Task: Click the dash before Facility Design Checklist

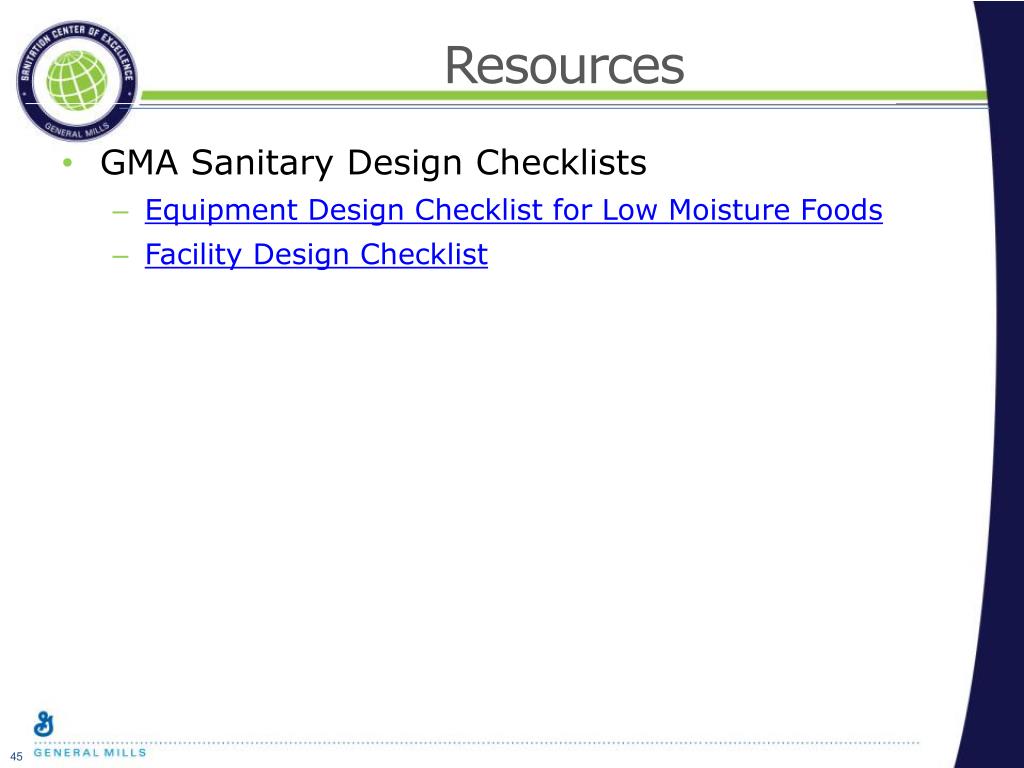Action: (121, 256)
